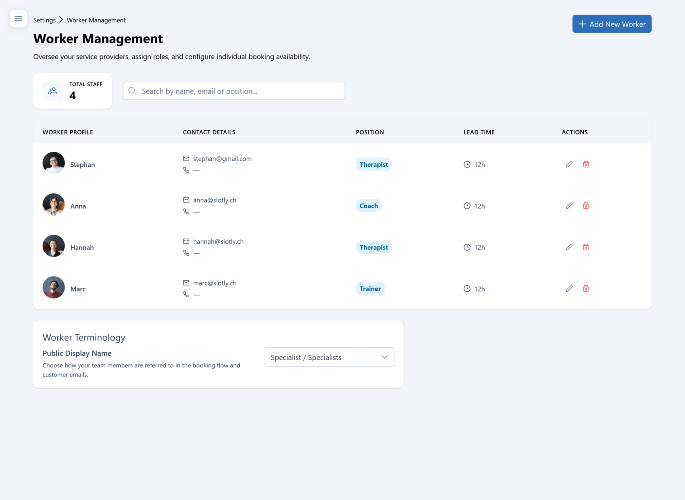Click the Trainer position tag

[x=370, y=289]
